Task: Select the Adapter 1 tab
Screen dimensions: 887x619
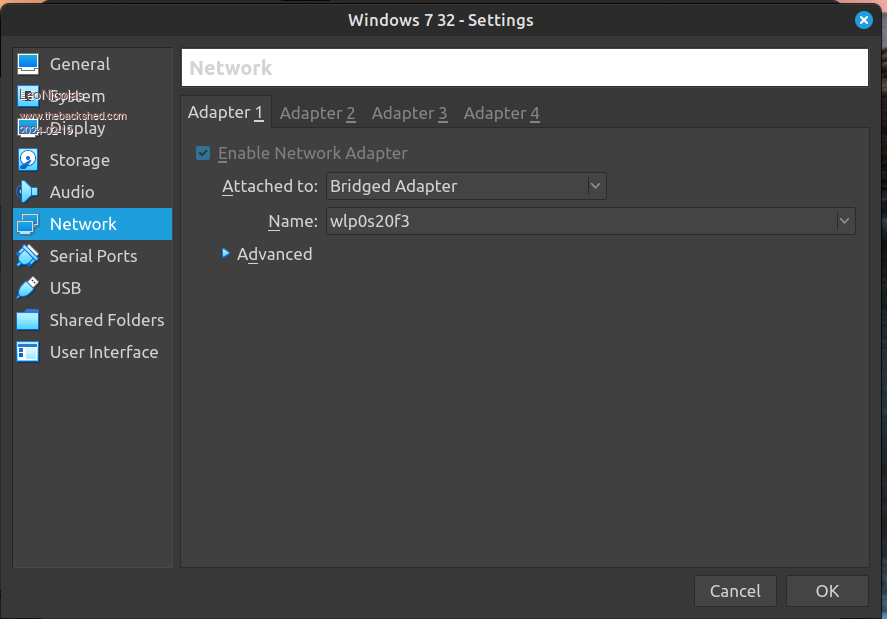Action: pyautogui.click(x=225, y=112)
